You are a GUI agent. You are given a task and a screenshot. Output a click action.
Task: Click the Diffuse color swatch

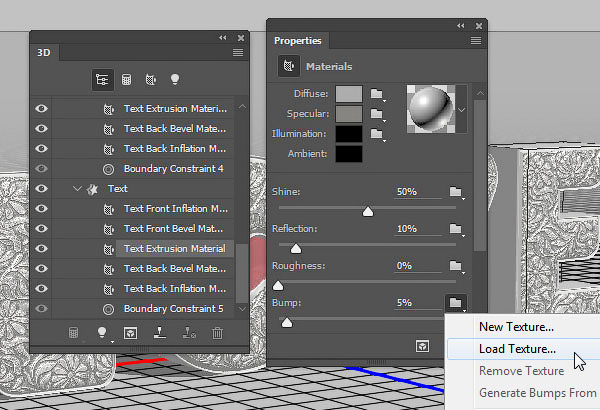pos(349,94)
